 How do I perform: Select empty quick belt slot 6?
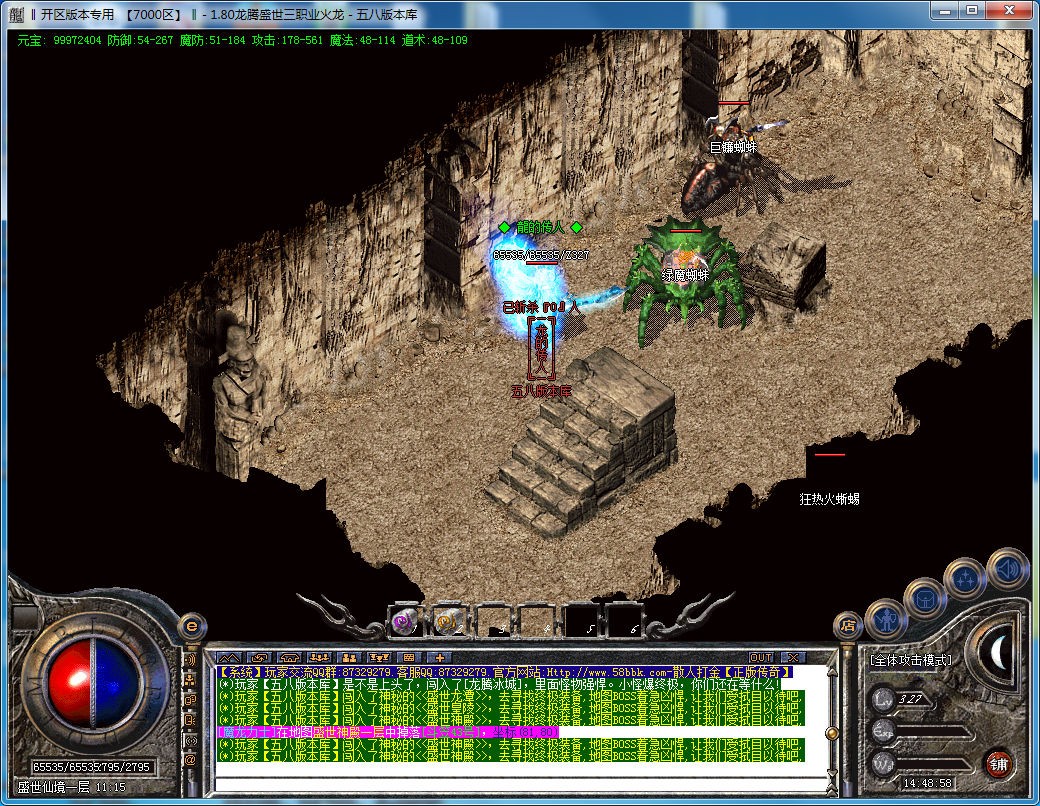(x=623, y=622)
